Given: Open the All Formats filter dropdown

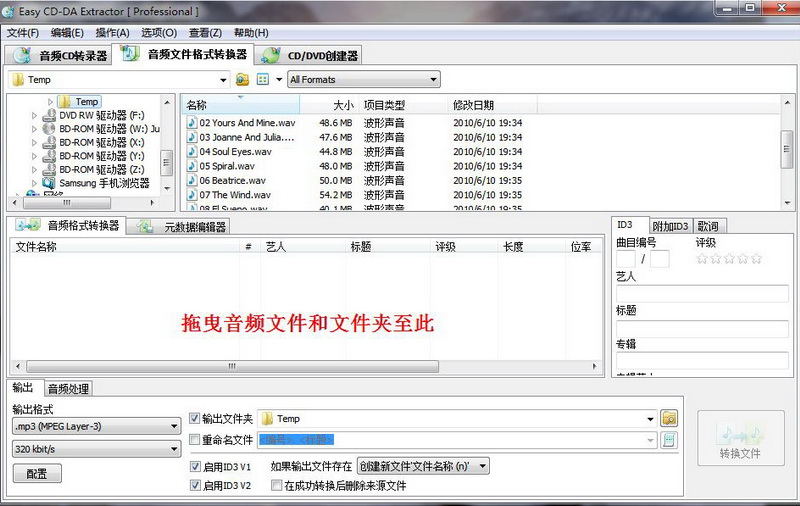Looking at the screenshot, I should [433, 80].
